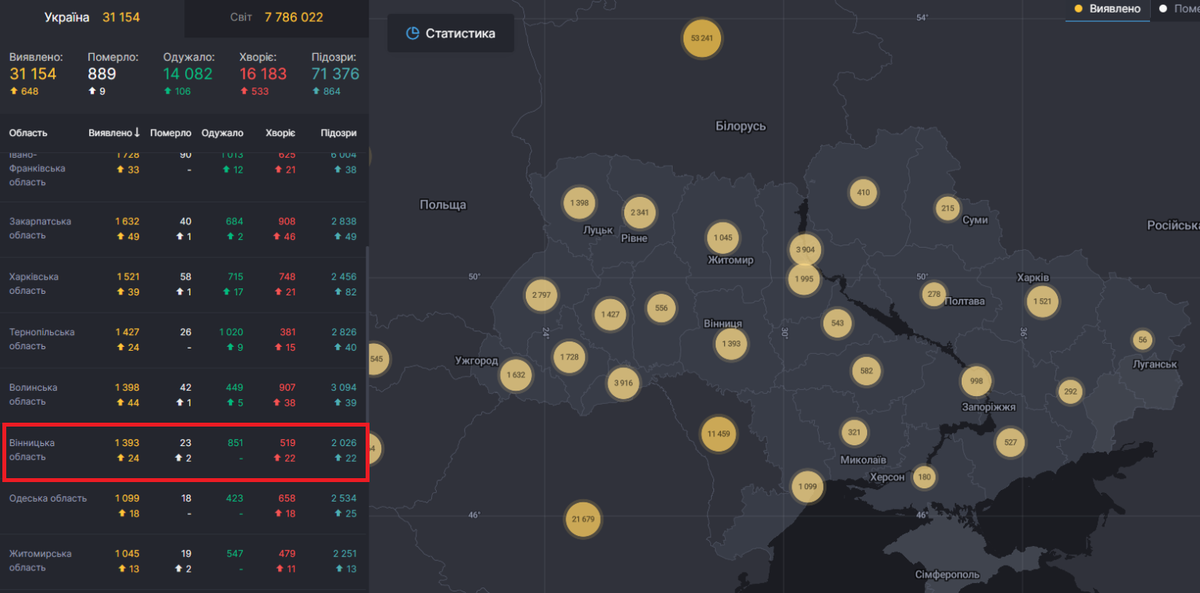Sort table by Одужало column header
The image size is (1200, 593).
point(222,132)
